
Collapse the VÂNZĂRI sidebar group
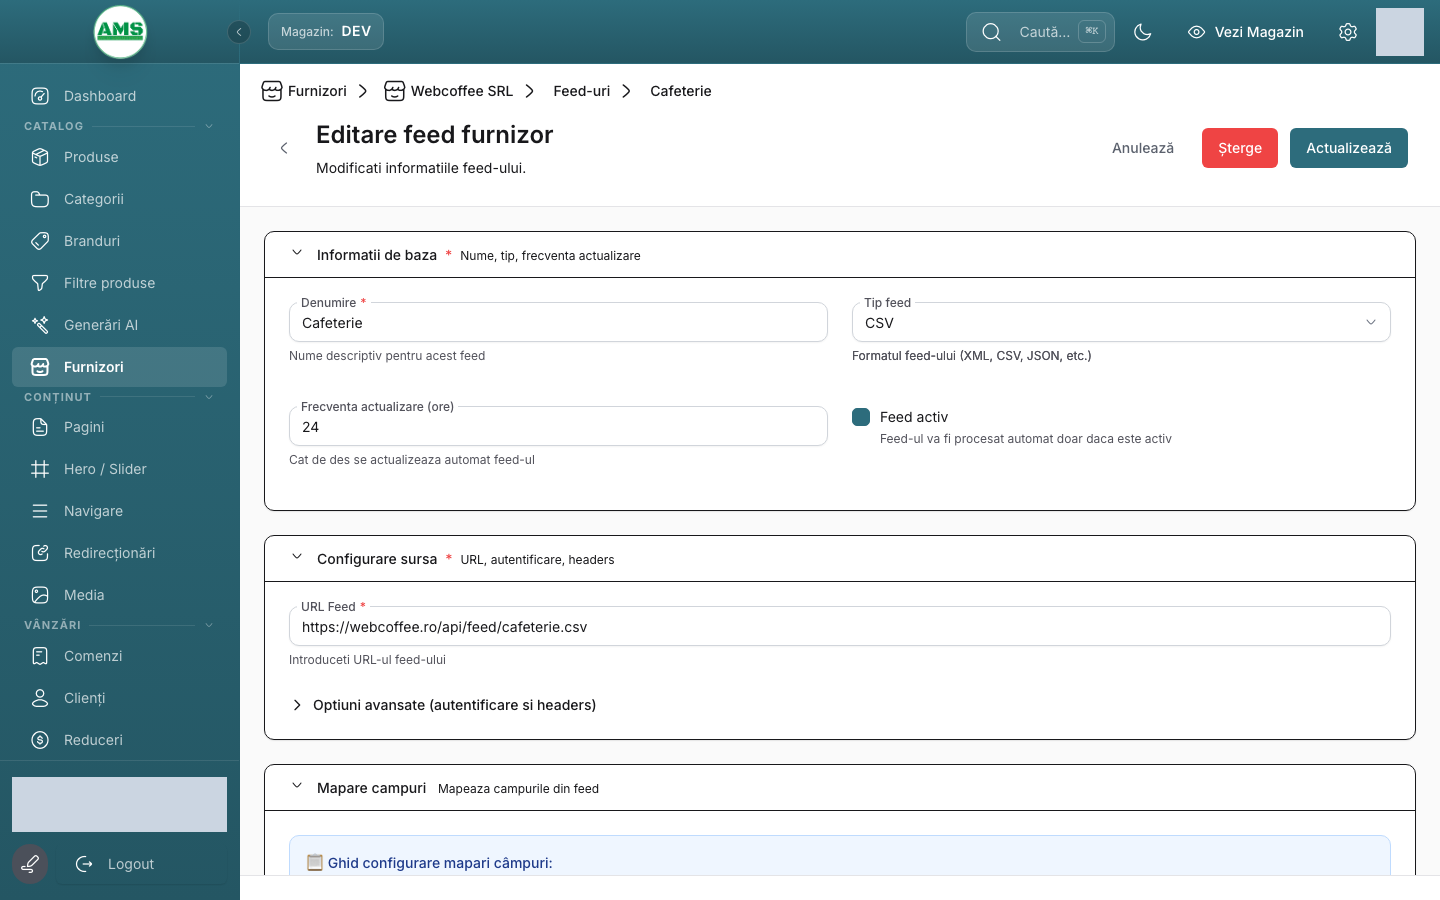pyautogui.click(x=209, y=625)
